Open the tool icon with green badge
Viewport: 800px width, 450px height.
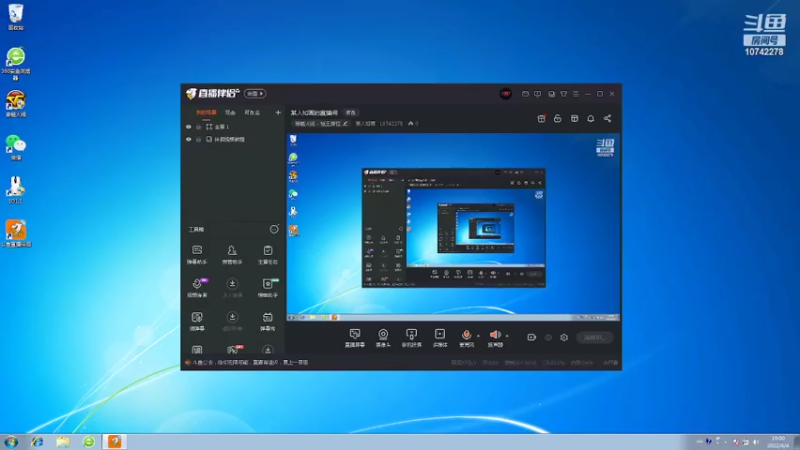267,288
